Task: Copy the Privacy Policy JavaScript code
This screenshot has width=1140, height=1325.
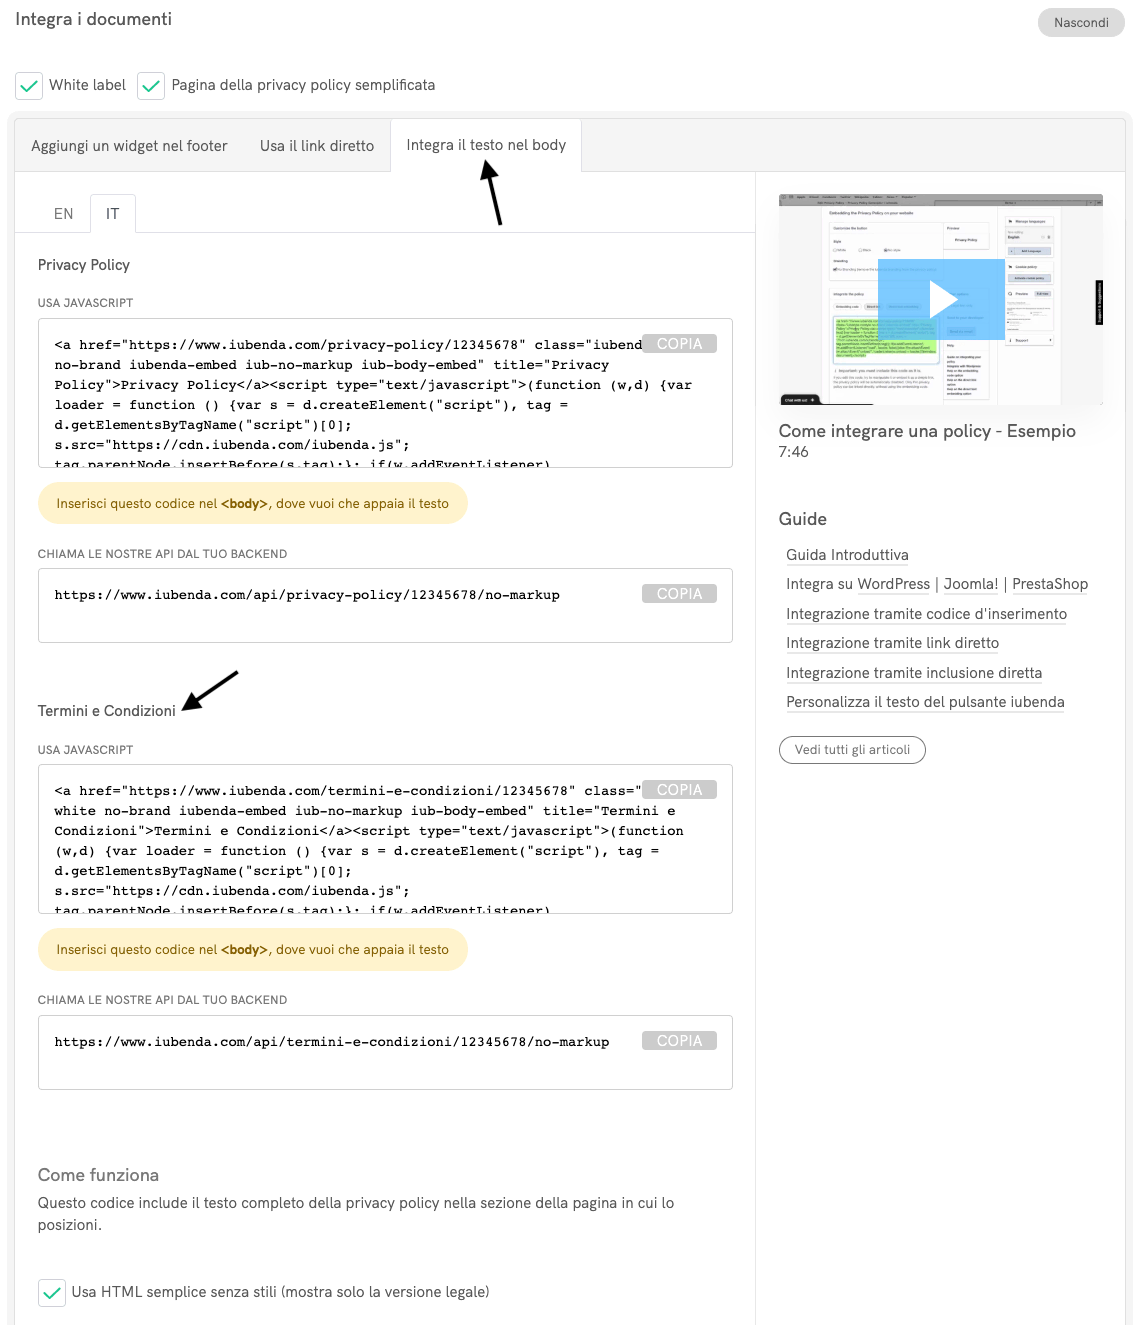Action: [x=679, y=344]
